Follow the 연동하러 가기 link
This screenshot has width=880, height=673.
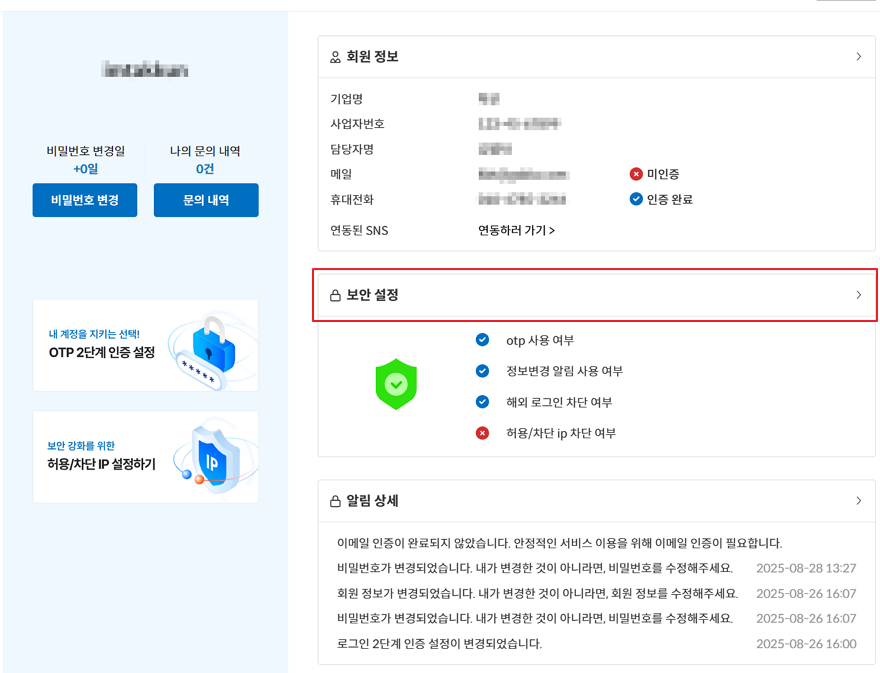[516, 230]
